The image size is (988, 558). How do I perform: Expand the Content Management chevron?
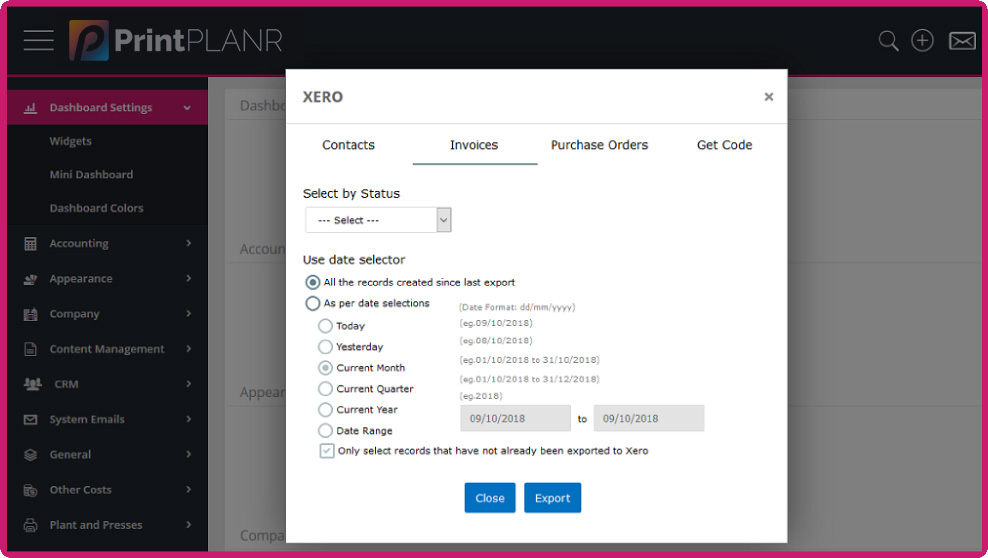[x=188, y=349]
